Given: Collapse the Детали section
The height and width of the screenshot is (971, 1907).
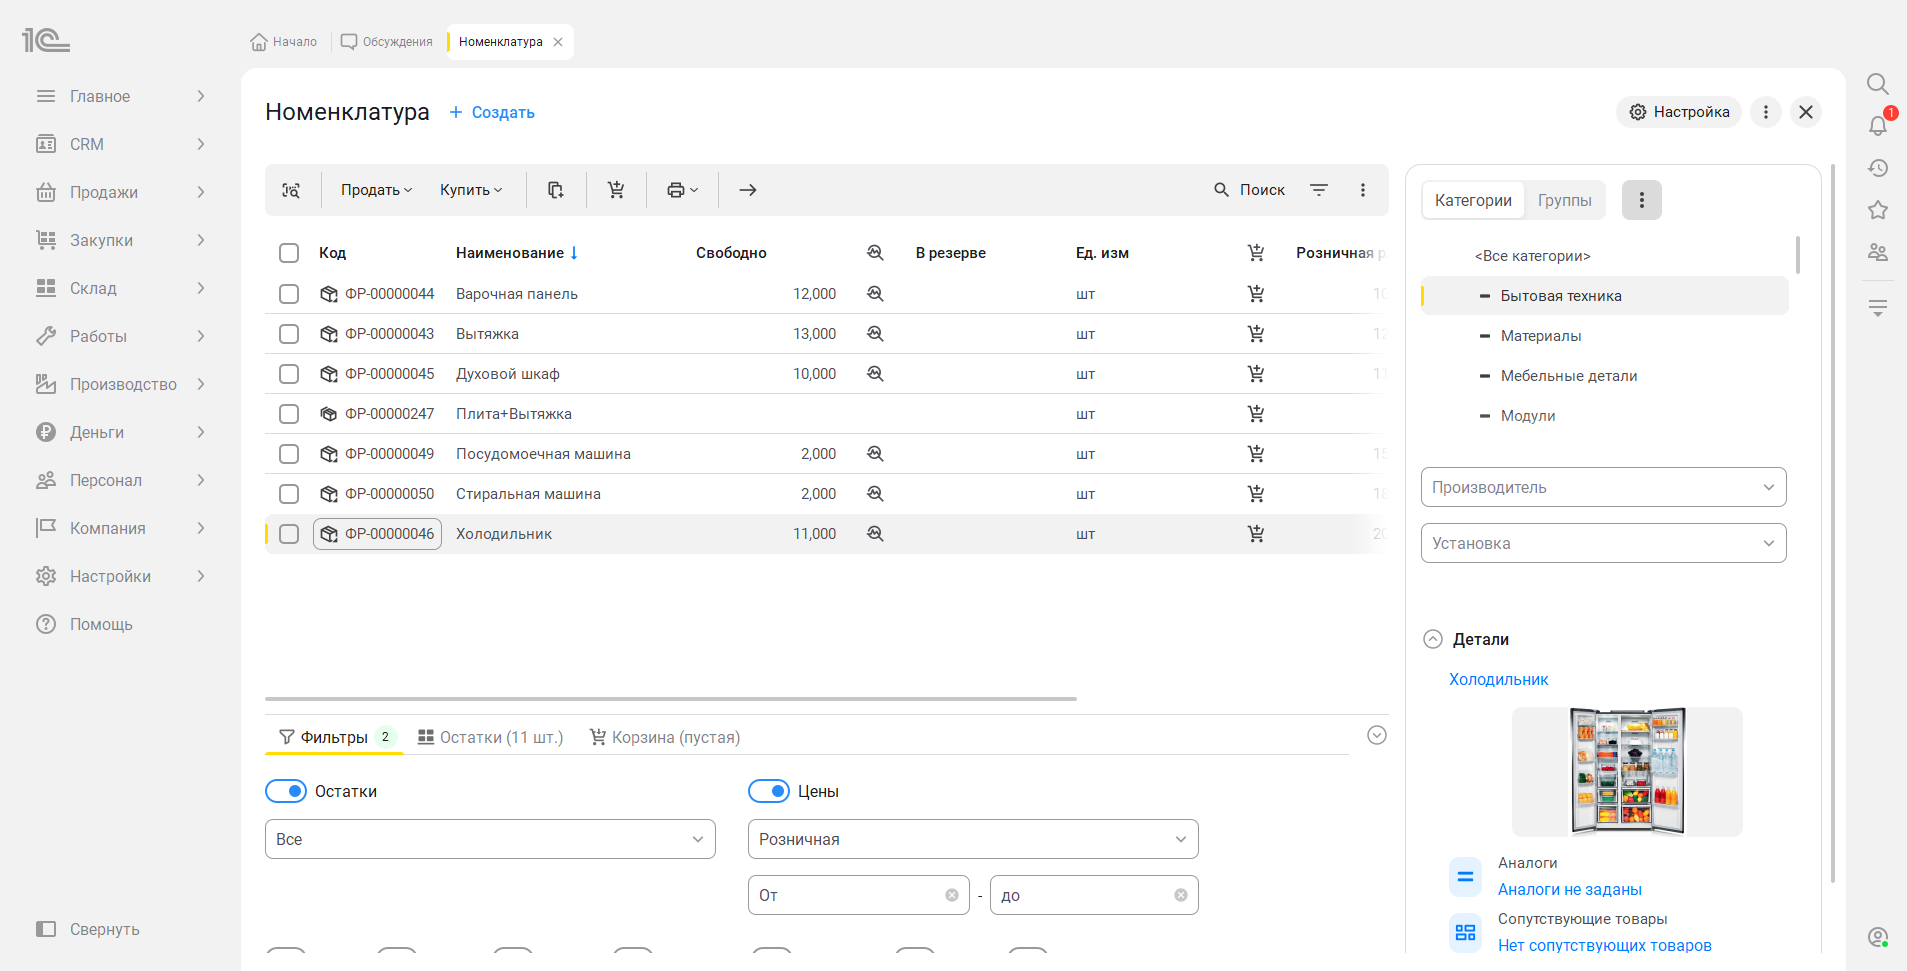Looking at the screenshot, I should [1433, 639].
